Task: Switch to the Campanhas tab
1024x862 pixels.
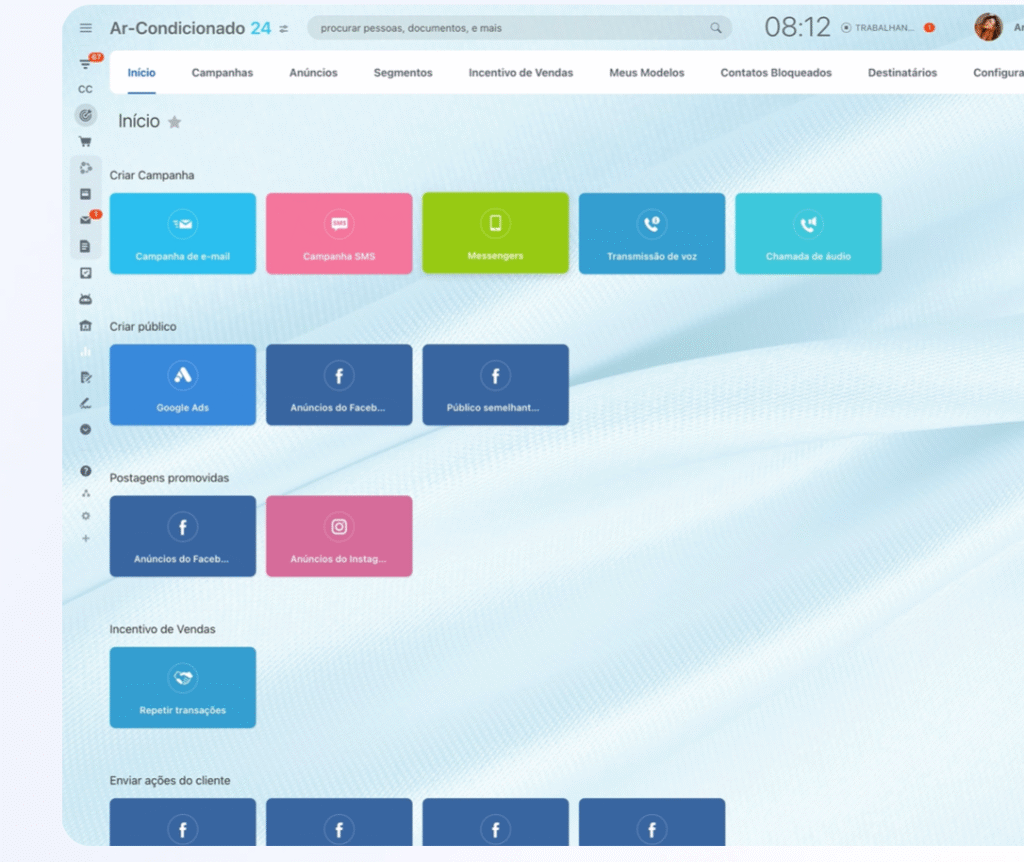Action: (x=222, y=73)
